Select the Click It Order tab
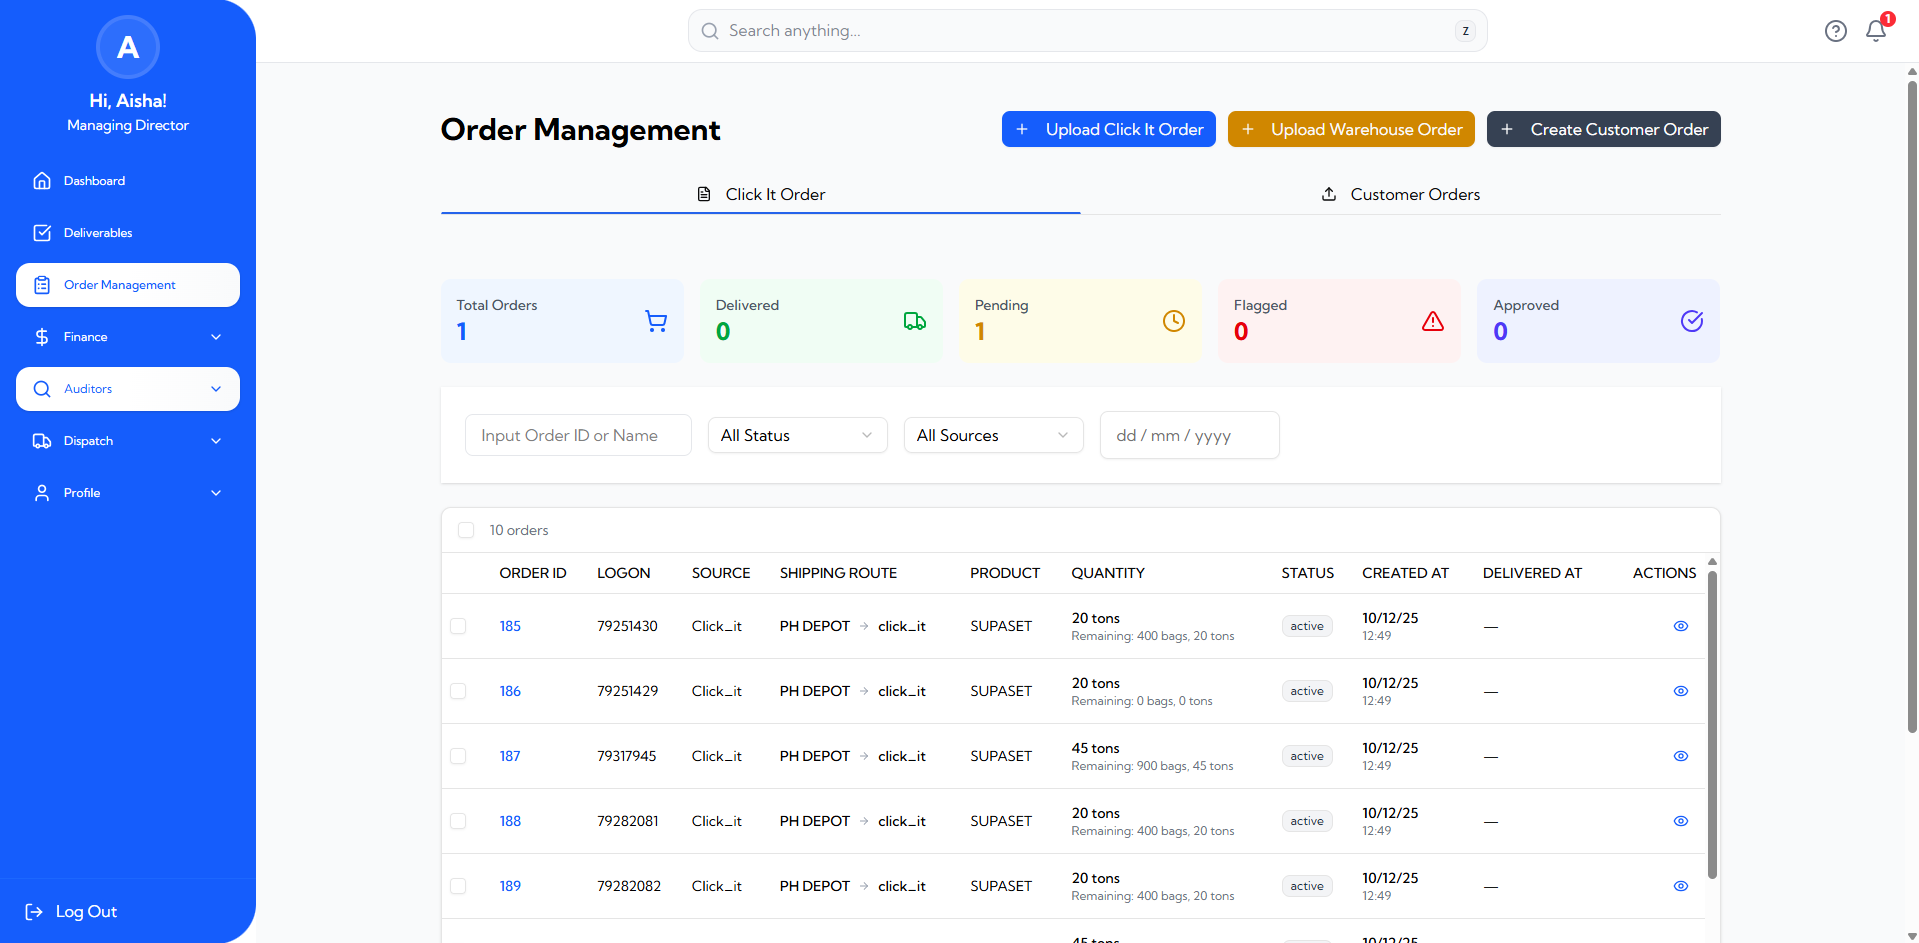The width and height of the screenshot is (1919, 943). tap(760, 194)
